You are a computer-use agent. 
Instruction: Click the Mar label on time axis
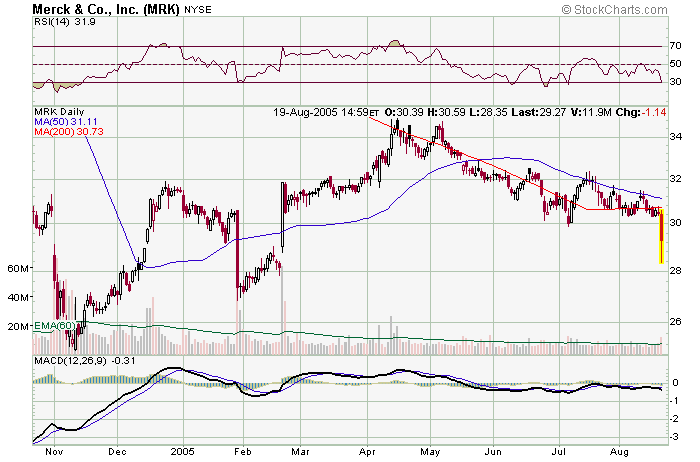click(x=300, y=452)
